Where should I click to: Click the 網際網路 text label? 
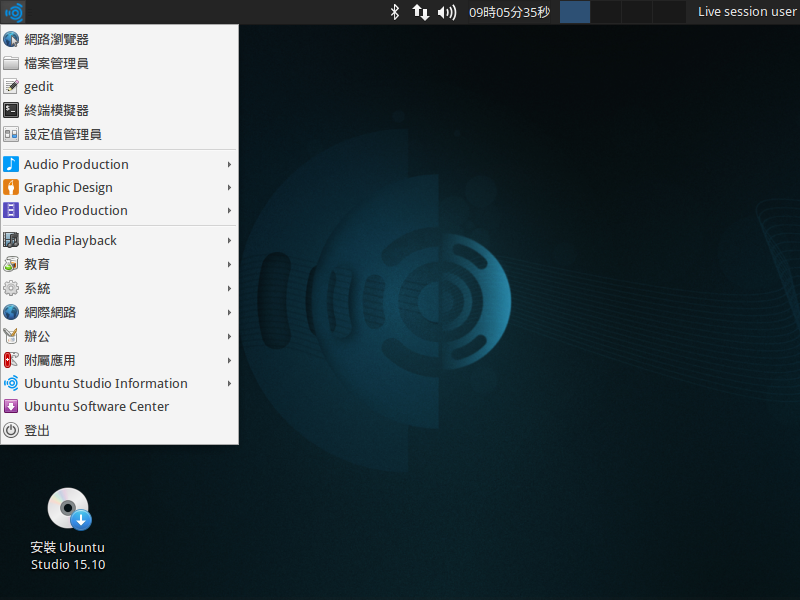tap(50, 312)
